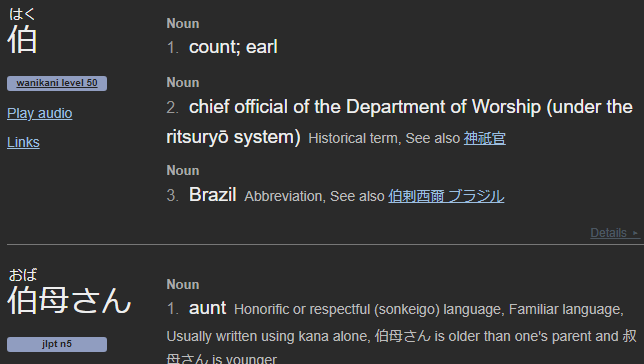Click the Noun label above 'count; earl'
644x364 pixels.
click(183, 23)
